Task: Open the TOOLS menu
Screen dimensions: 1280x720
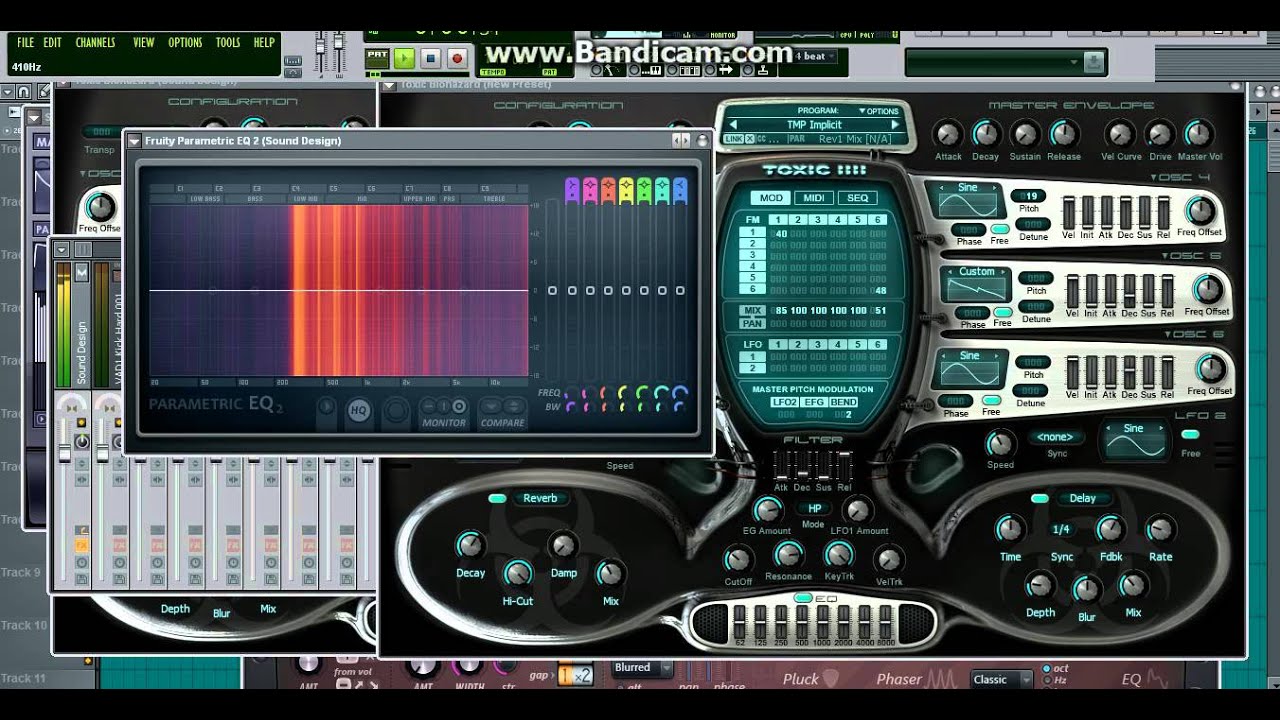Action: click(228, 43)
